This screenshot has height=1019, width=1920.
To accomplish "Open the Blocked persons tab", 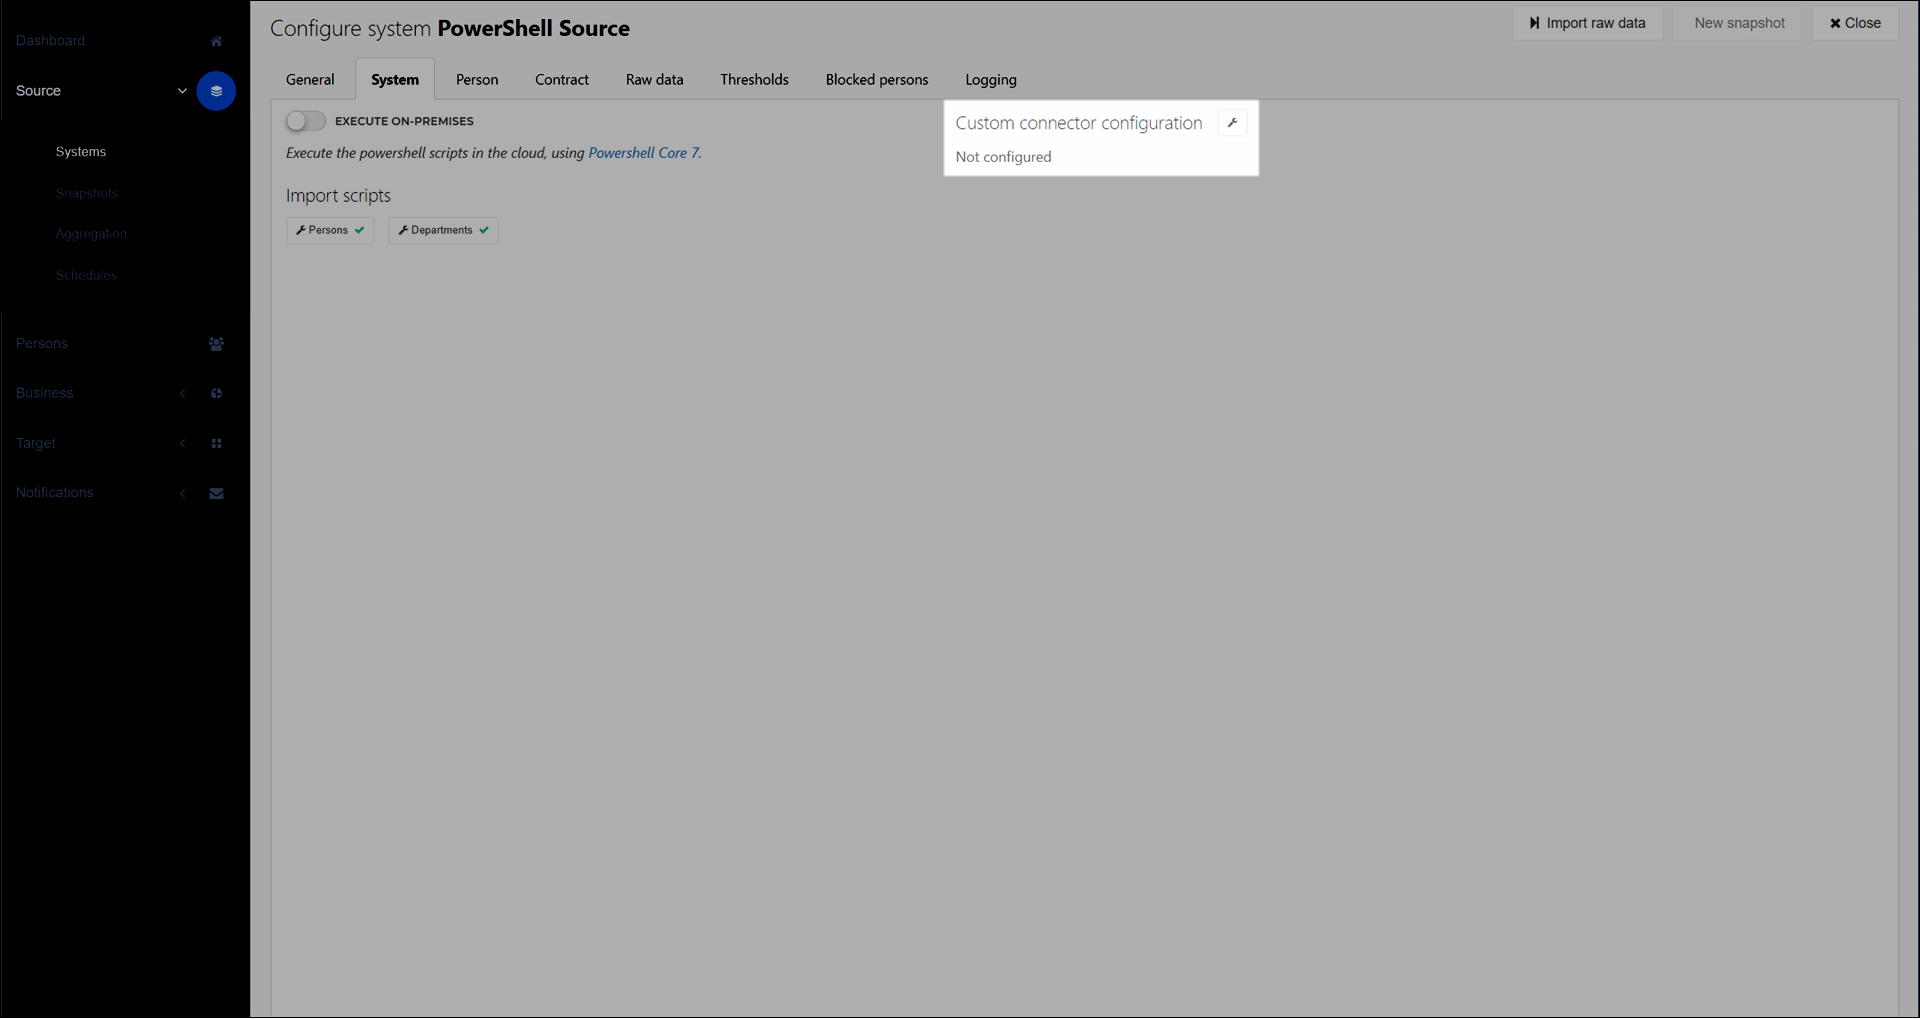I will [877, 80].
